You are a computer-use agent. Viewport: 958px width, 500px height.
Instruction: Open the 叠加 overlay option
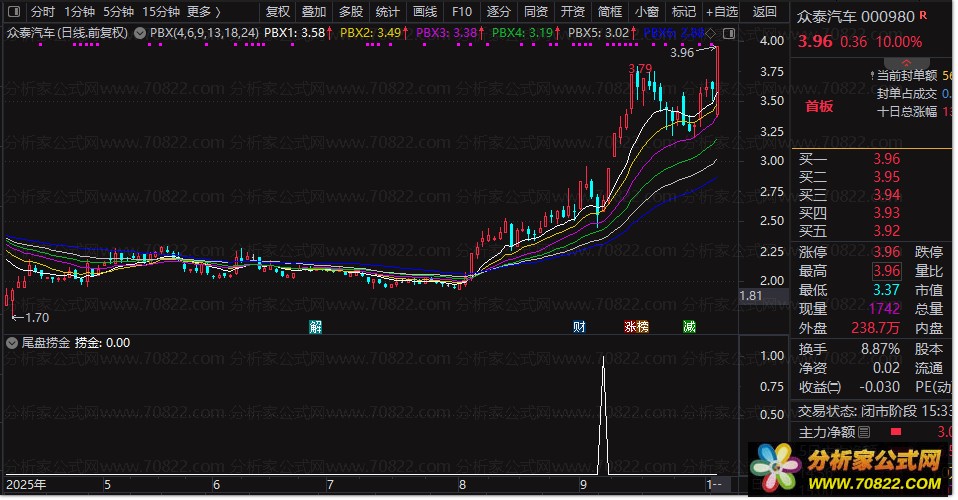pyautogui.click(x=314, y=12)
